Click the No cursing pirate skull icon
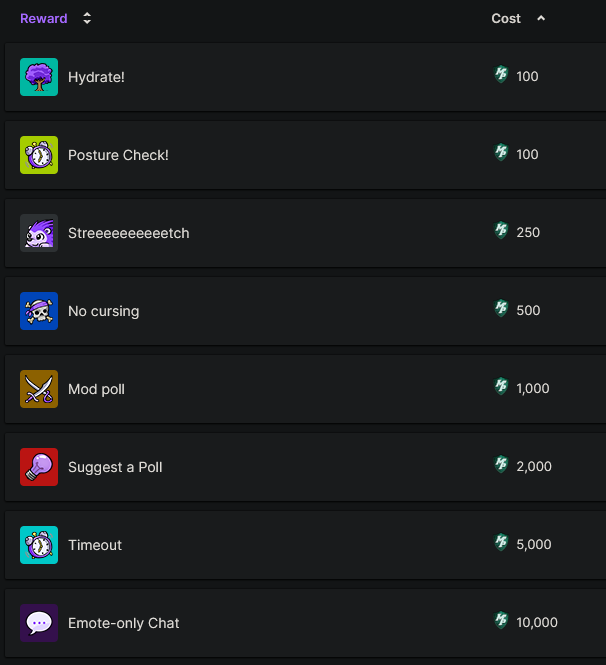The image size is (606, 665). (39, 311)
